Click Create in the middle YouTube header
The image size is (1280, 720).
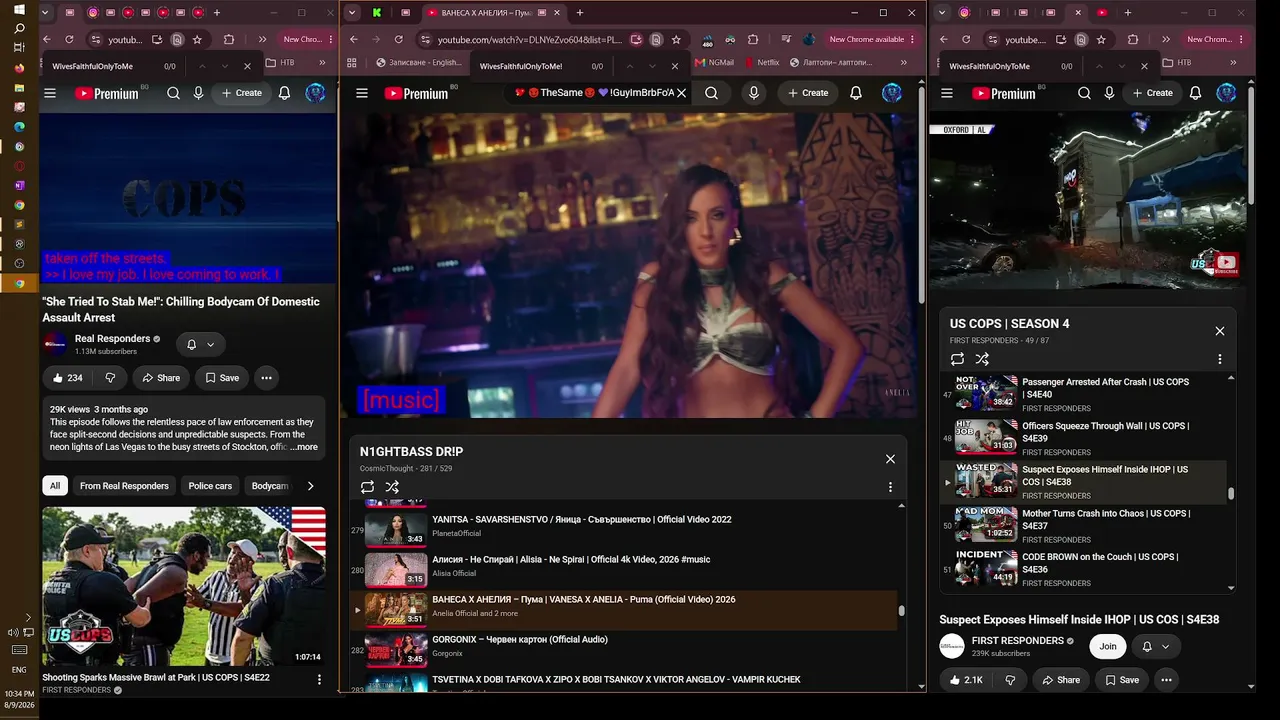coord(807,93)
